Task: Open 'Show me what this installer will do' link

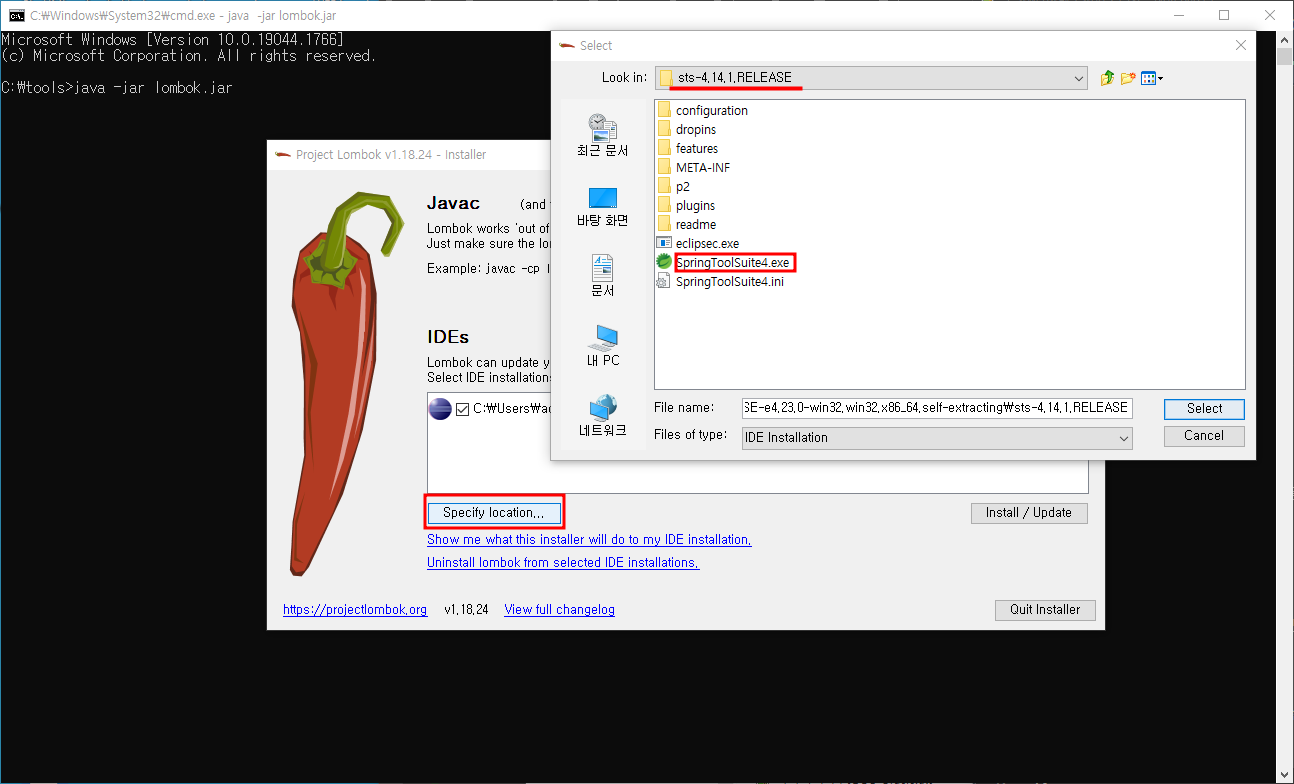Action: pos(589,539)
